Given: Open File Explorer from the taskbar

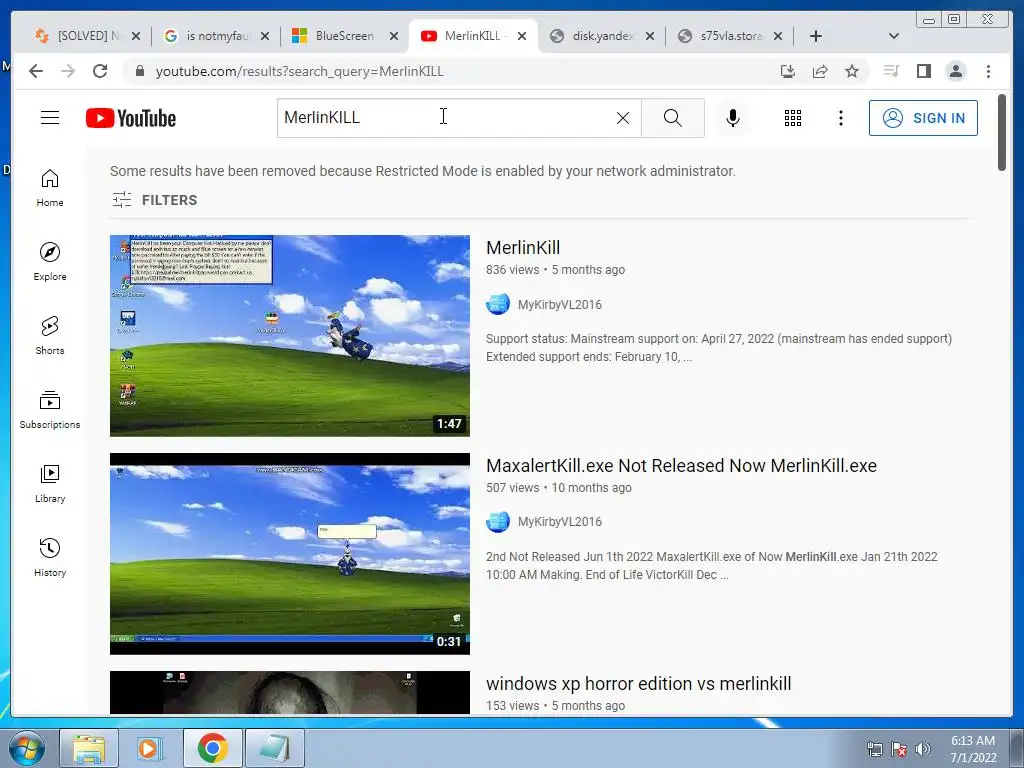Looking at the screenshot, I should point(89,748).
